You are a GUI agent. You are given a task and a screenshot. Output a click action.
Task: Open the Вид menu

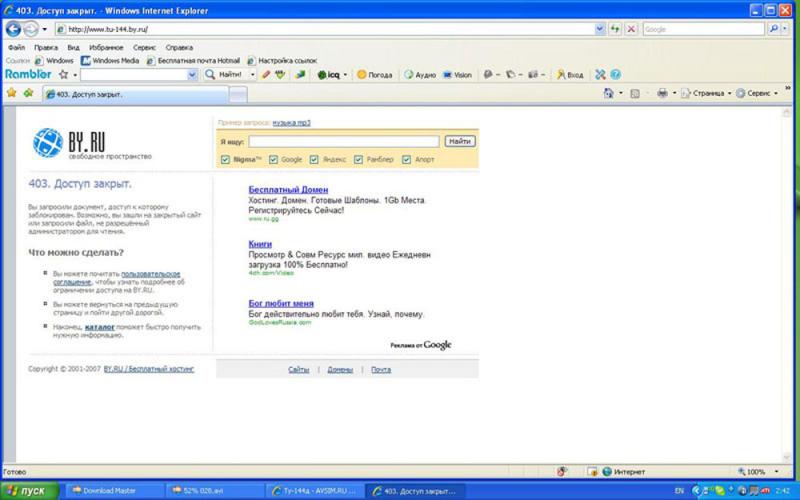pyautogui.click(x=73, y=47)
